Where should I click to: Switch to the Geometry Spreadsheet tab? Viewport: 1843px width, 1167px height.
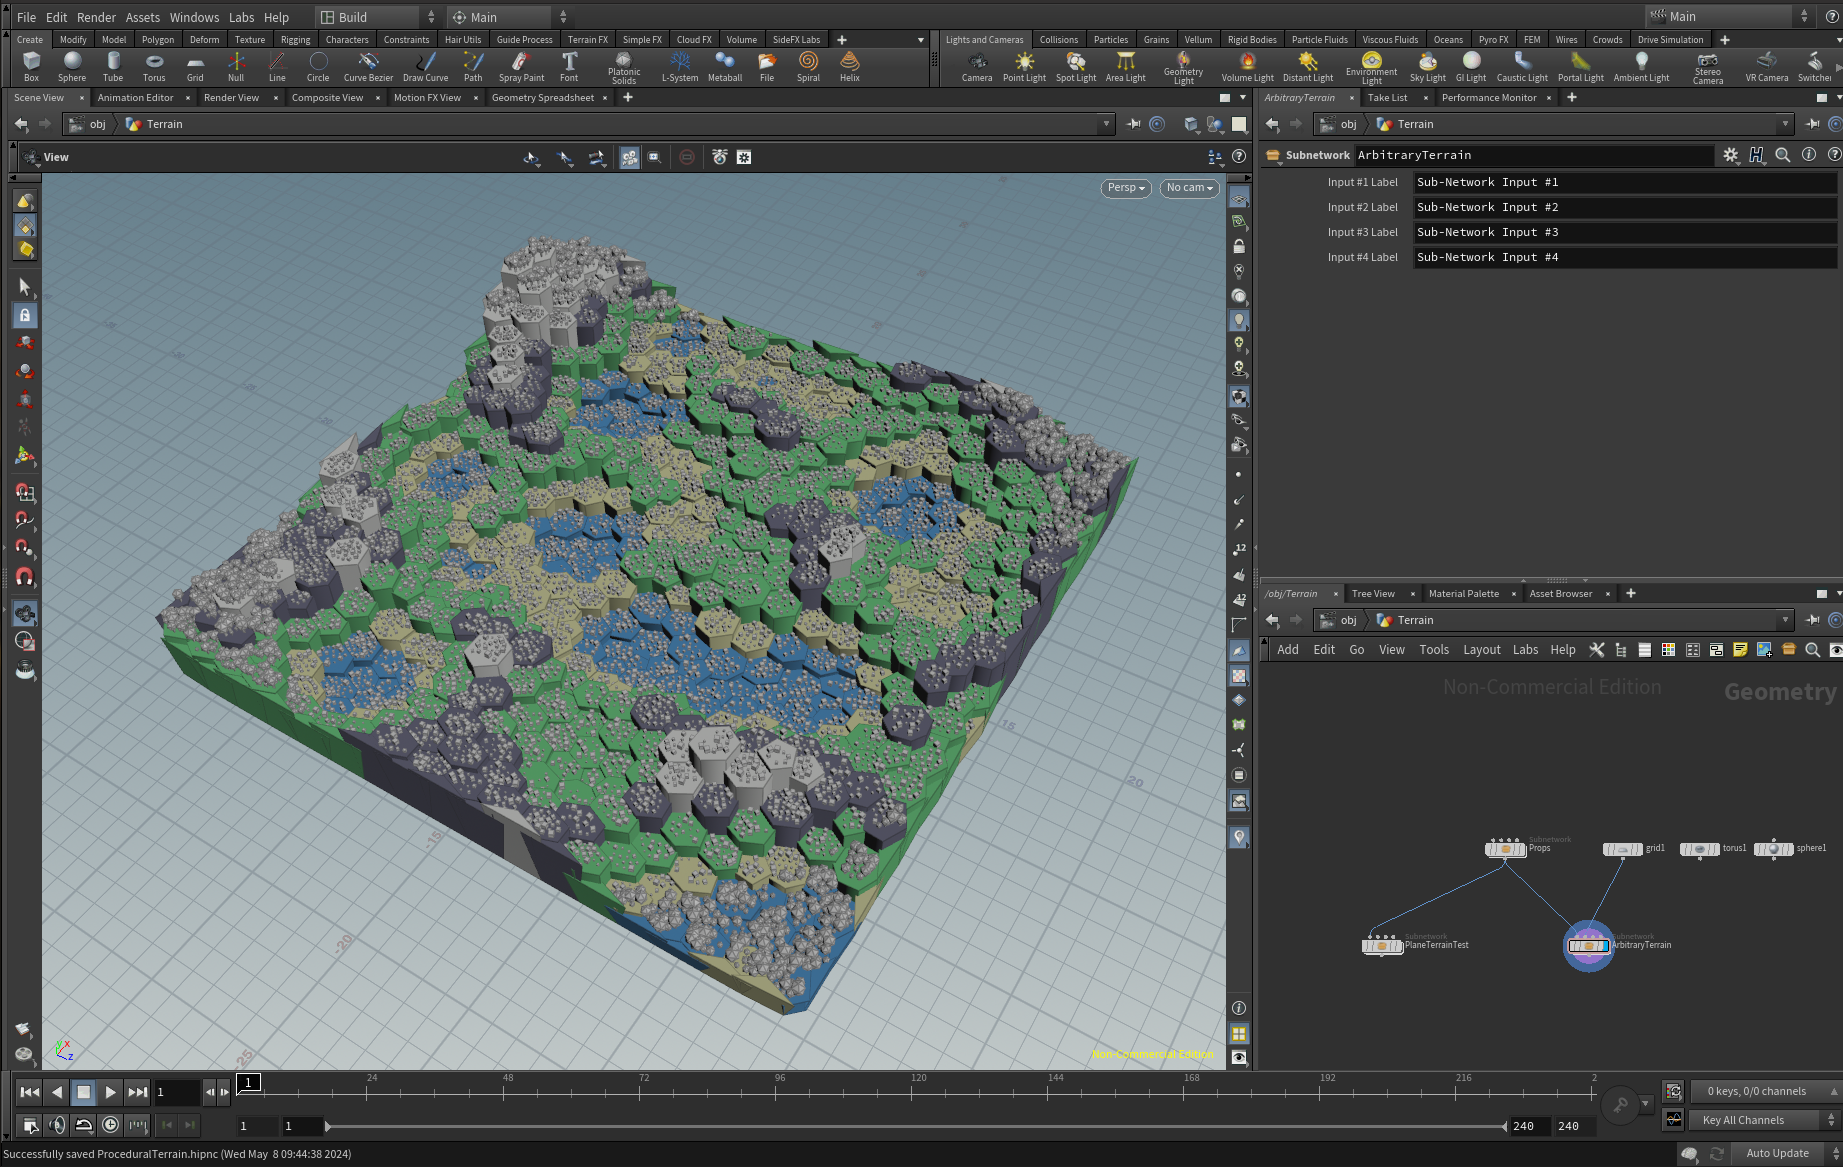pyautogui.click(x=542, y=98)
